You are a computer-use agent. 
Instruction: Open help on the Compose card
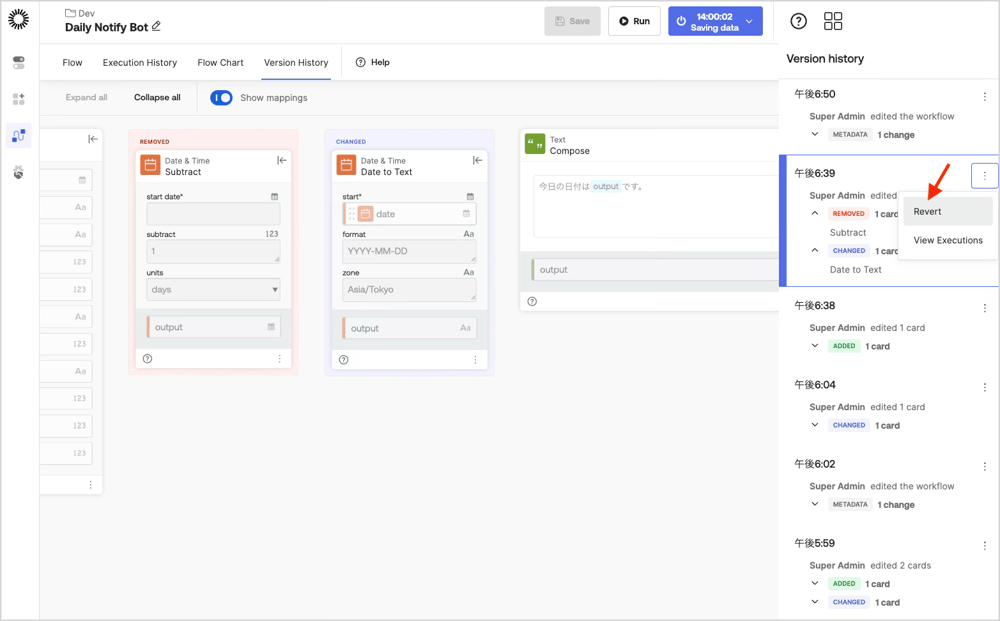532,302
